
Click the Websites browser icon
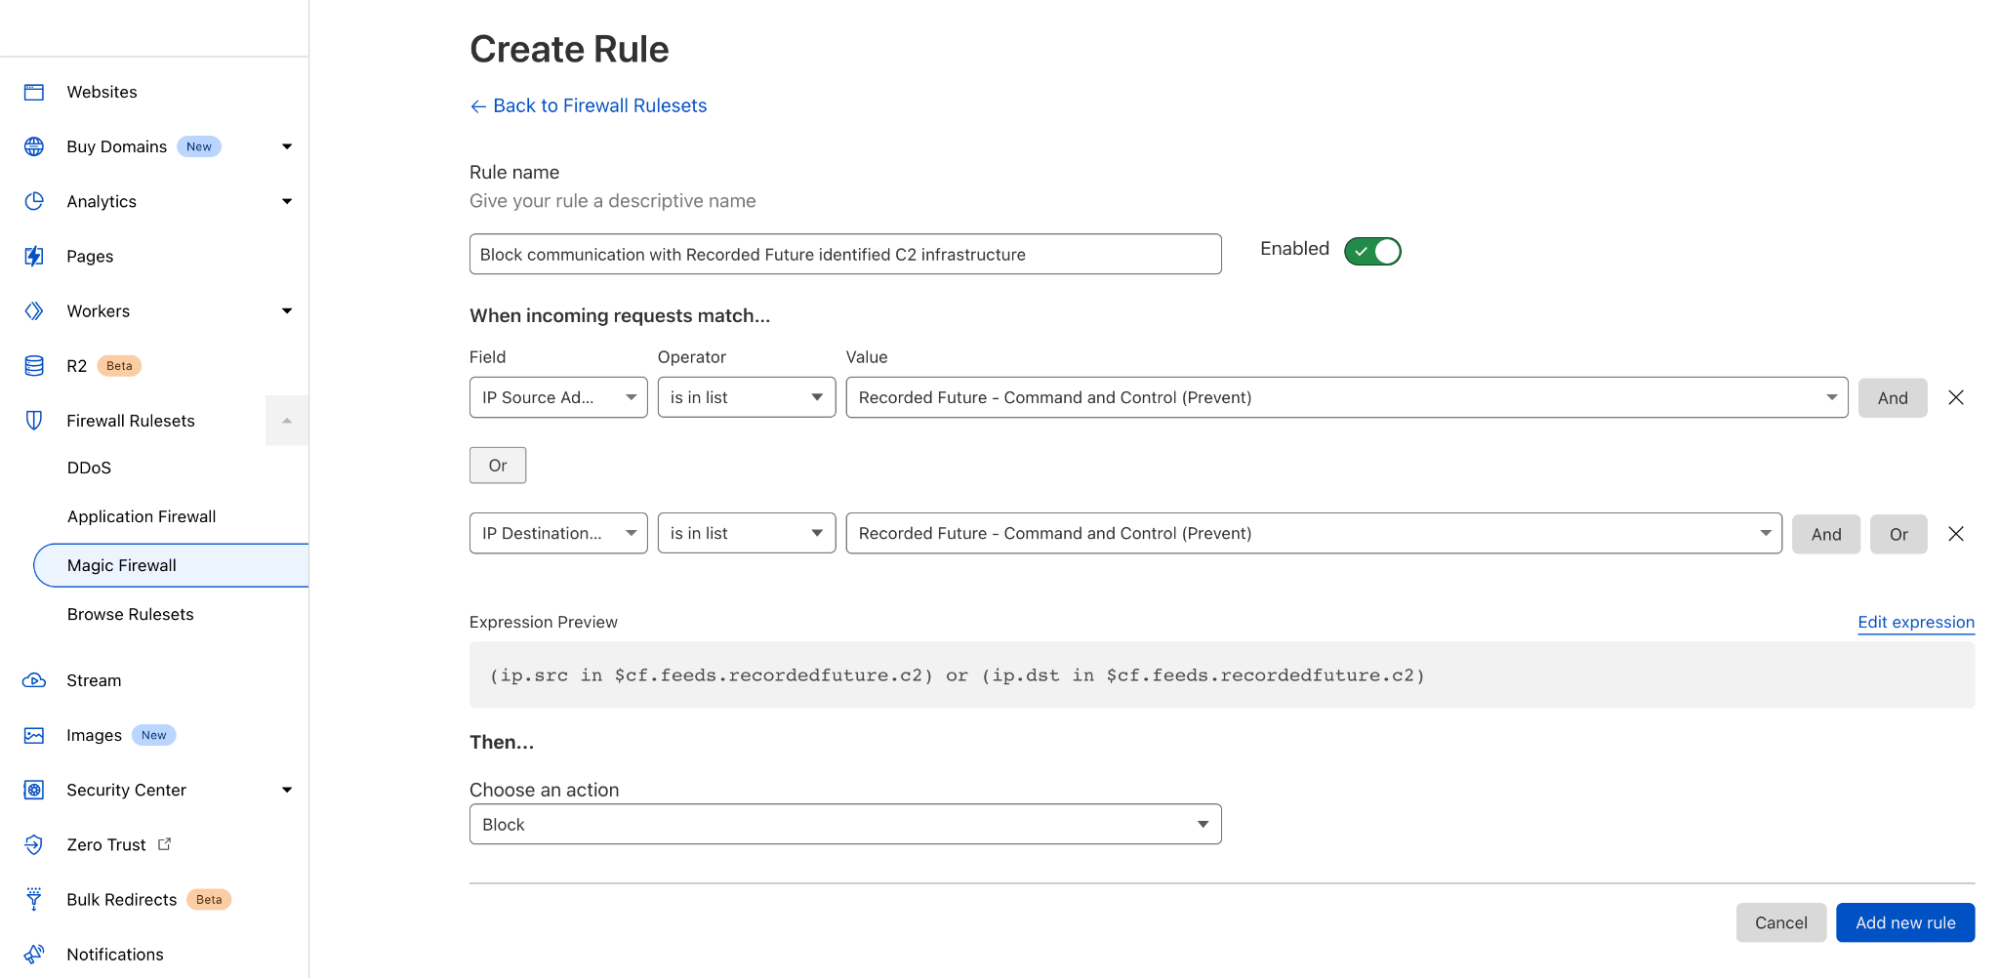pos(34,92)
